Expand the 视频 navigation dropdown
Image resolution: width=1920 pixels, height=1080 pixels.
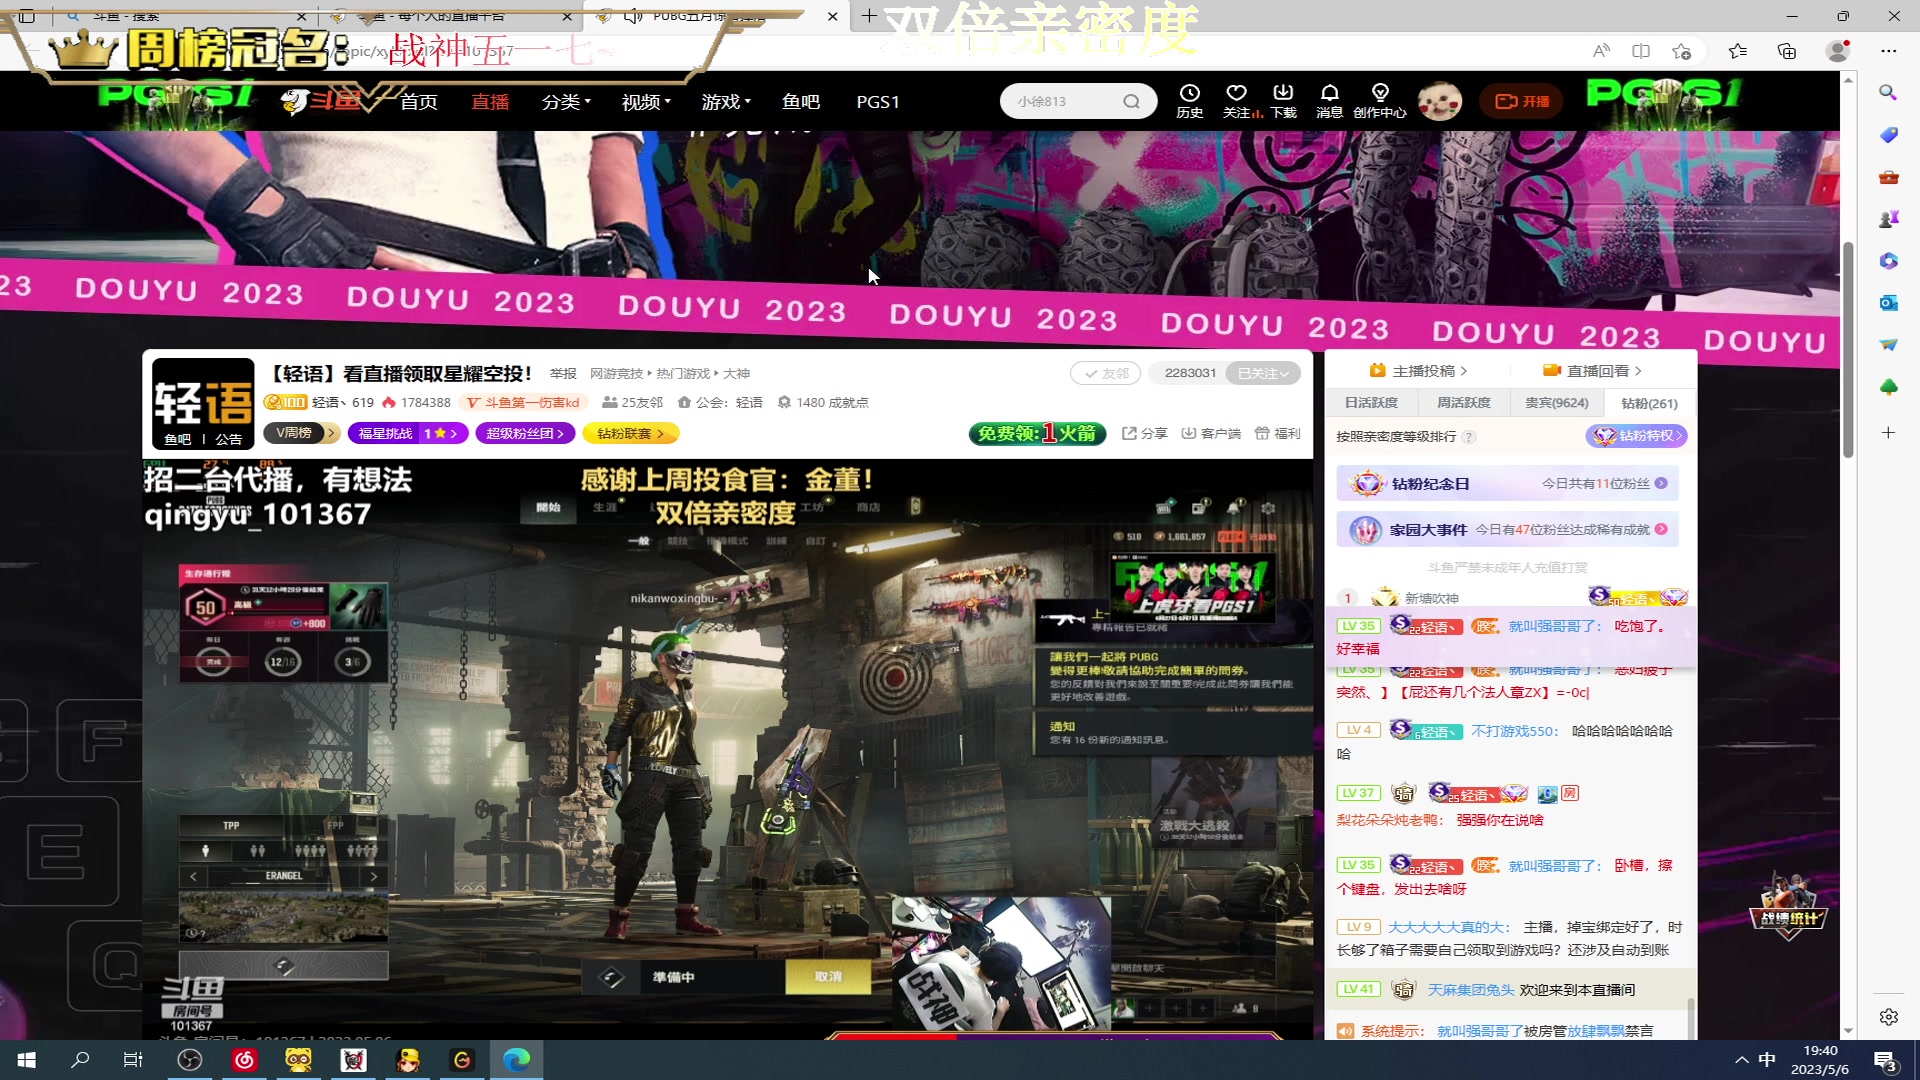point(646,101)
